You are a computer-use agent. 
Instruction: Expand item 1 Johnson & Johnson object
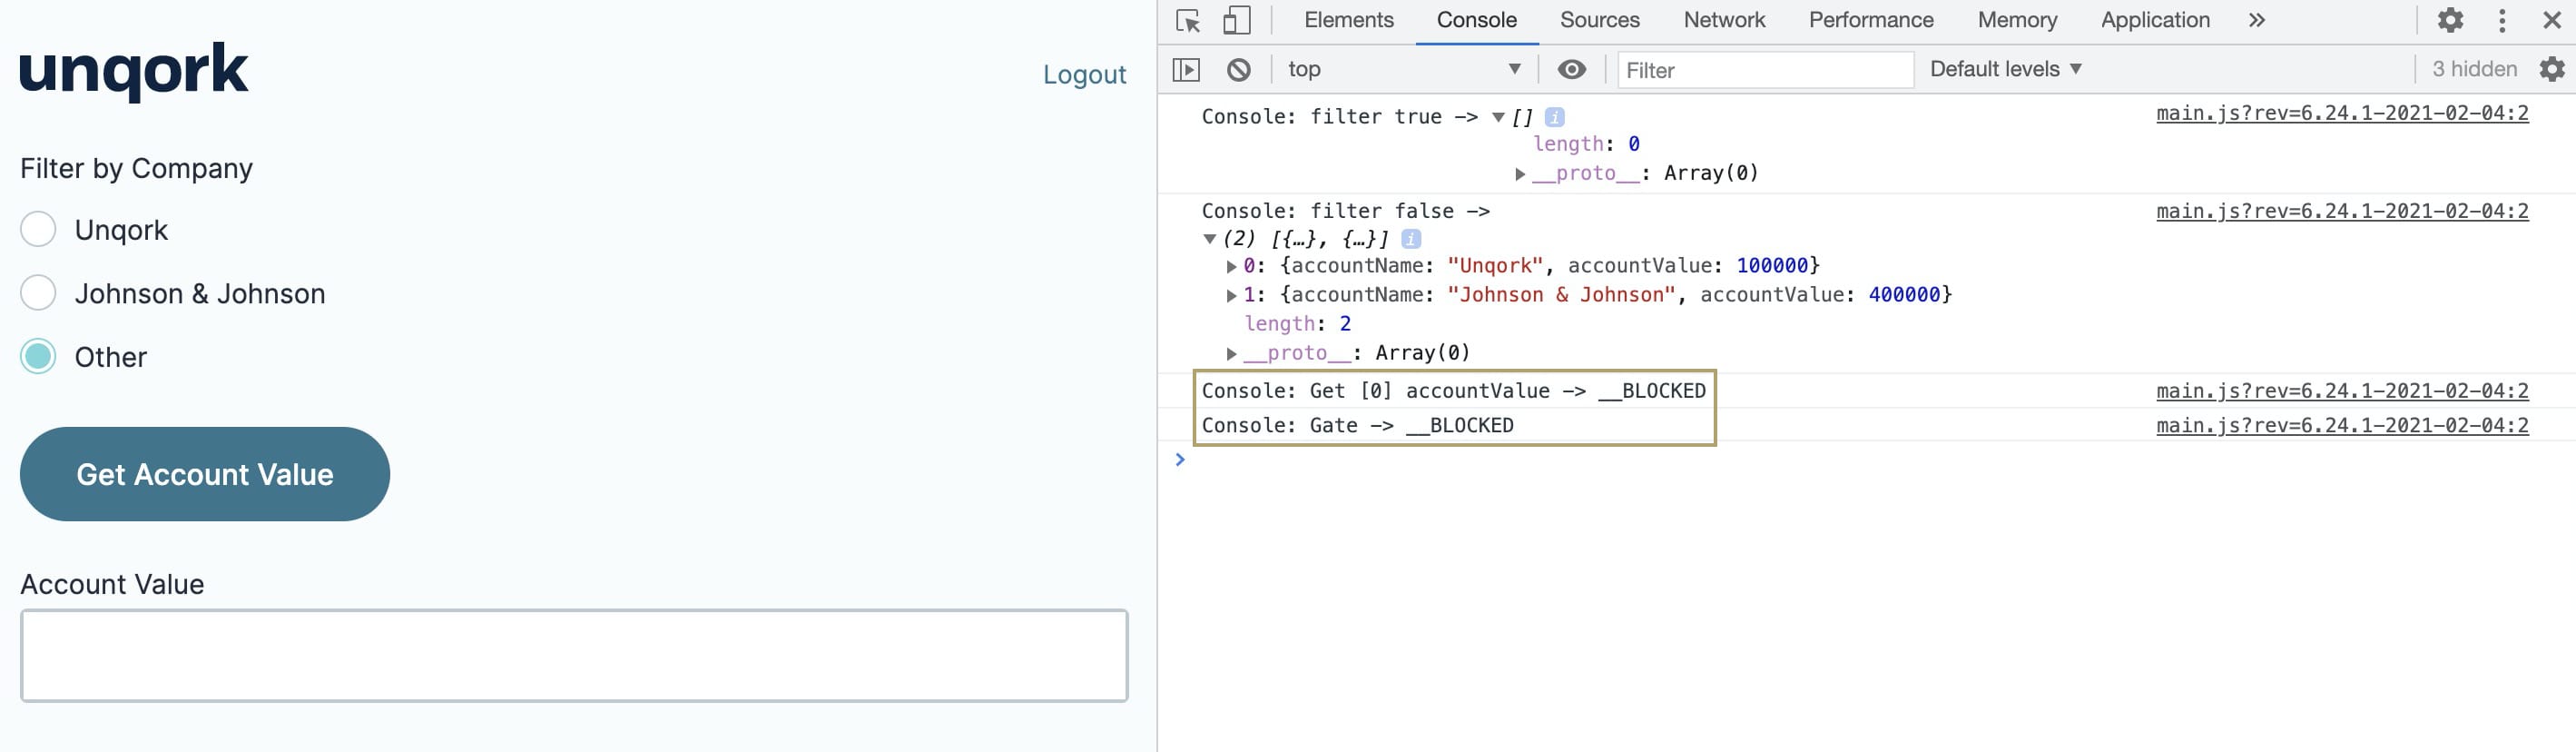point(1232,296)
